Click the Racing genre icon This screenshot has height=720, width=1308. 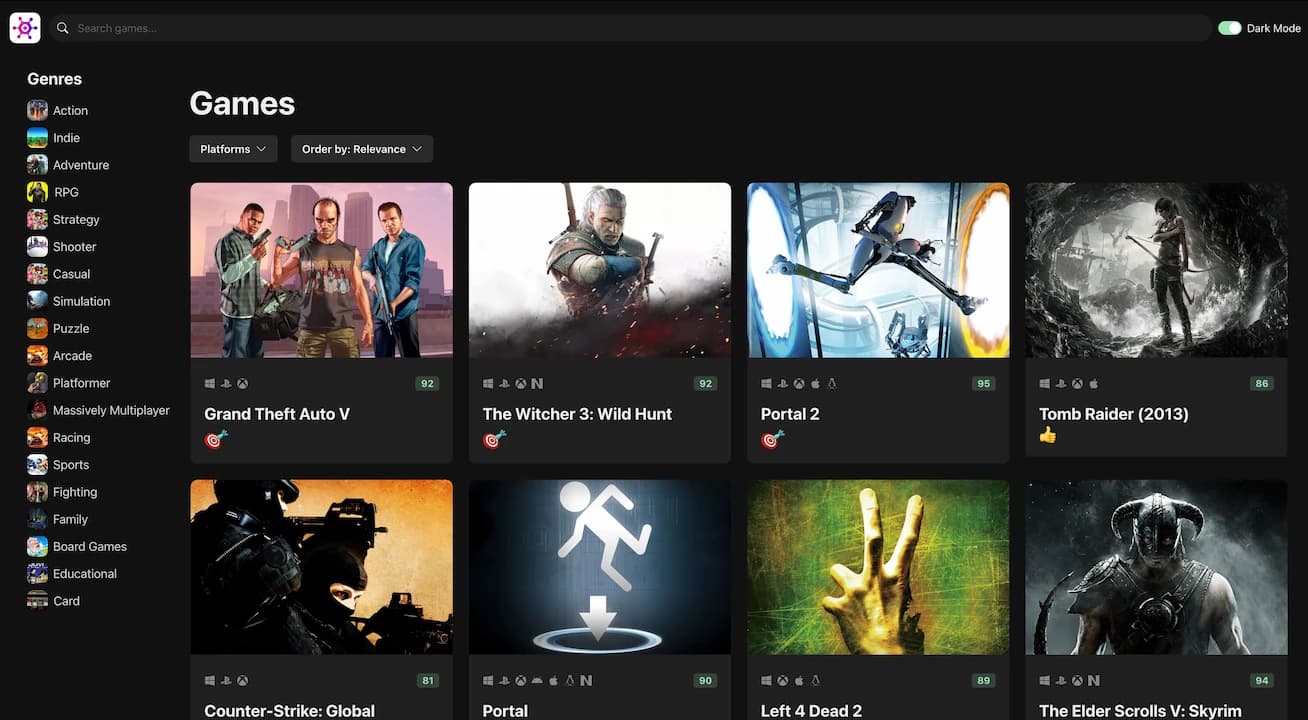click(37, 437)
